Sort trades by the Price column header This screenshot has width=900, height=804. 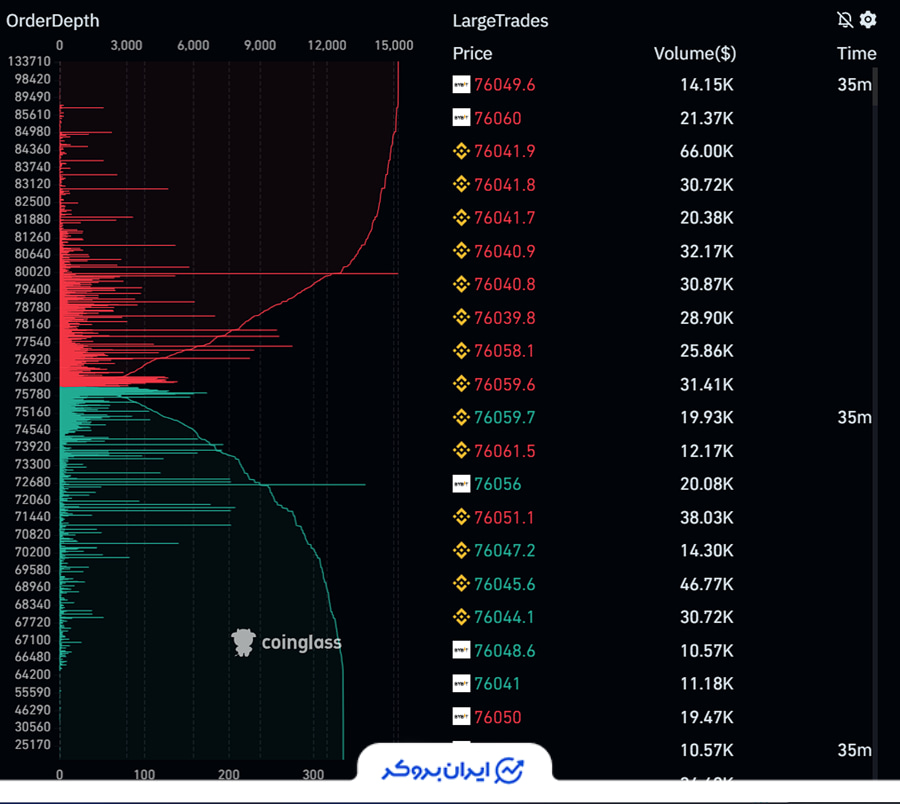tap(472, 54)
